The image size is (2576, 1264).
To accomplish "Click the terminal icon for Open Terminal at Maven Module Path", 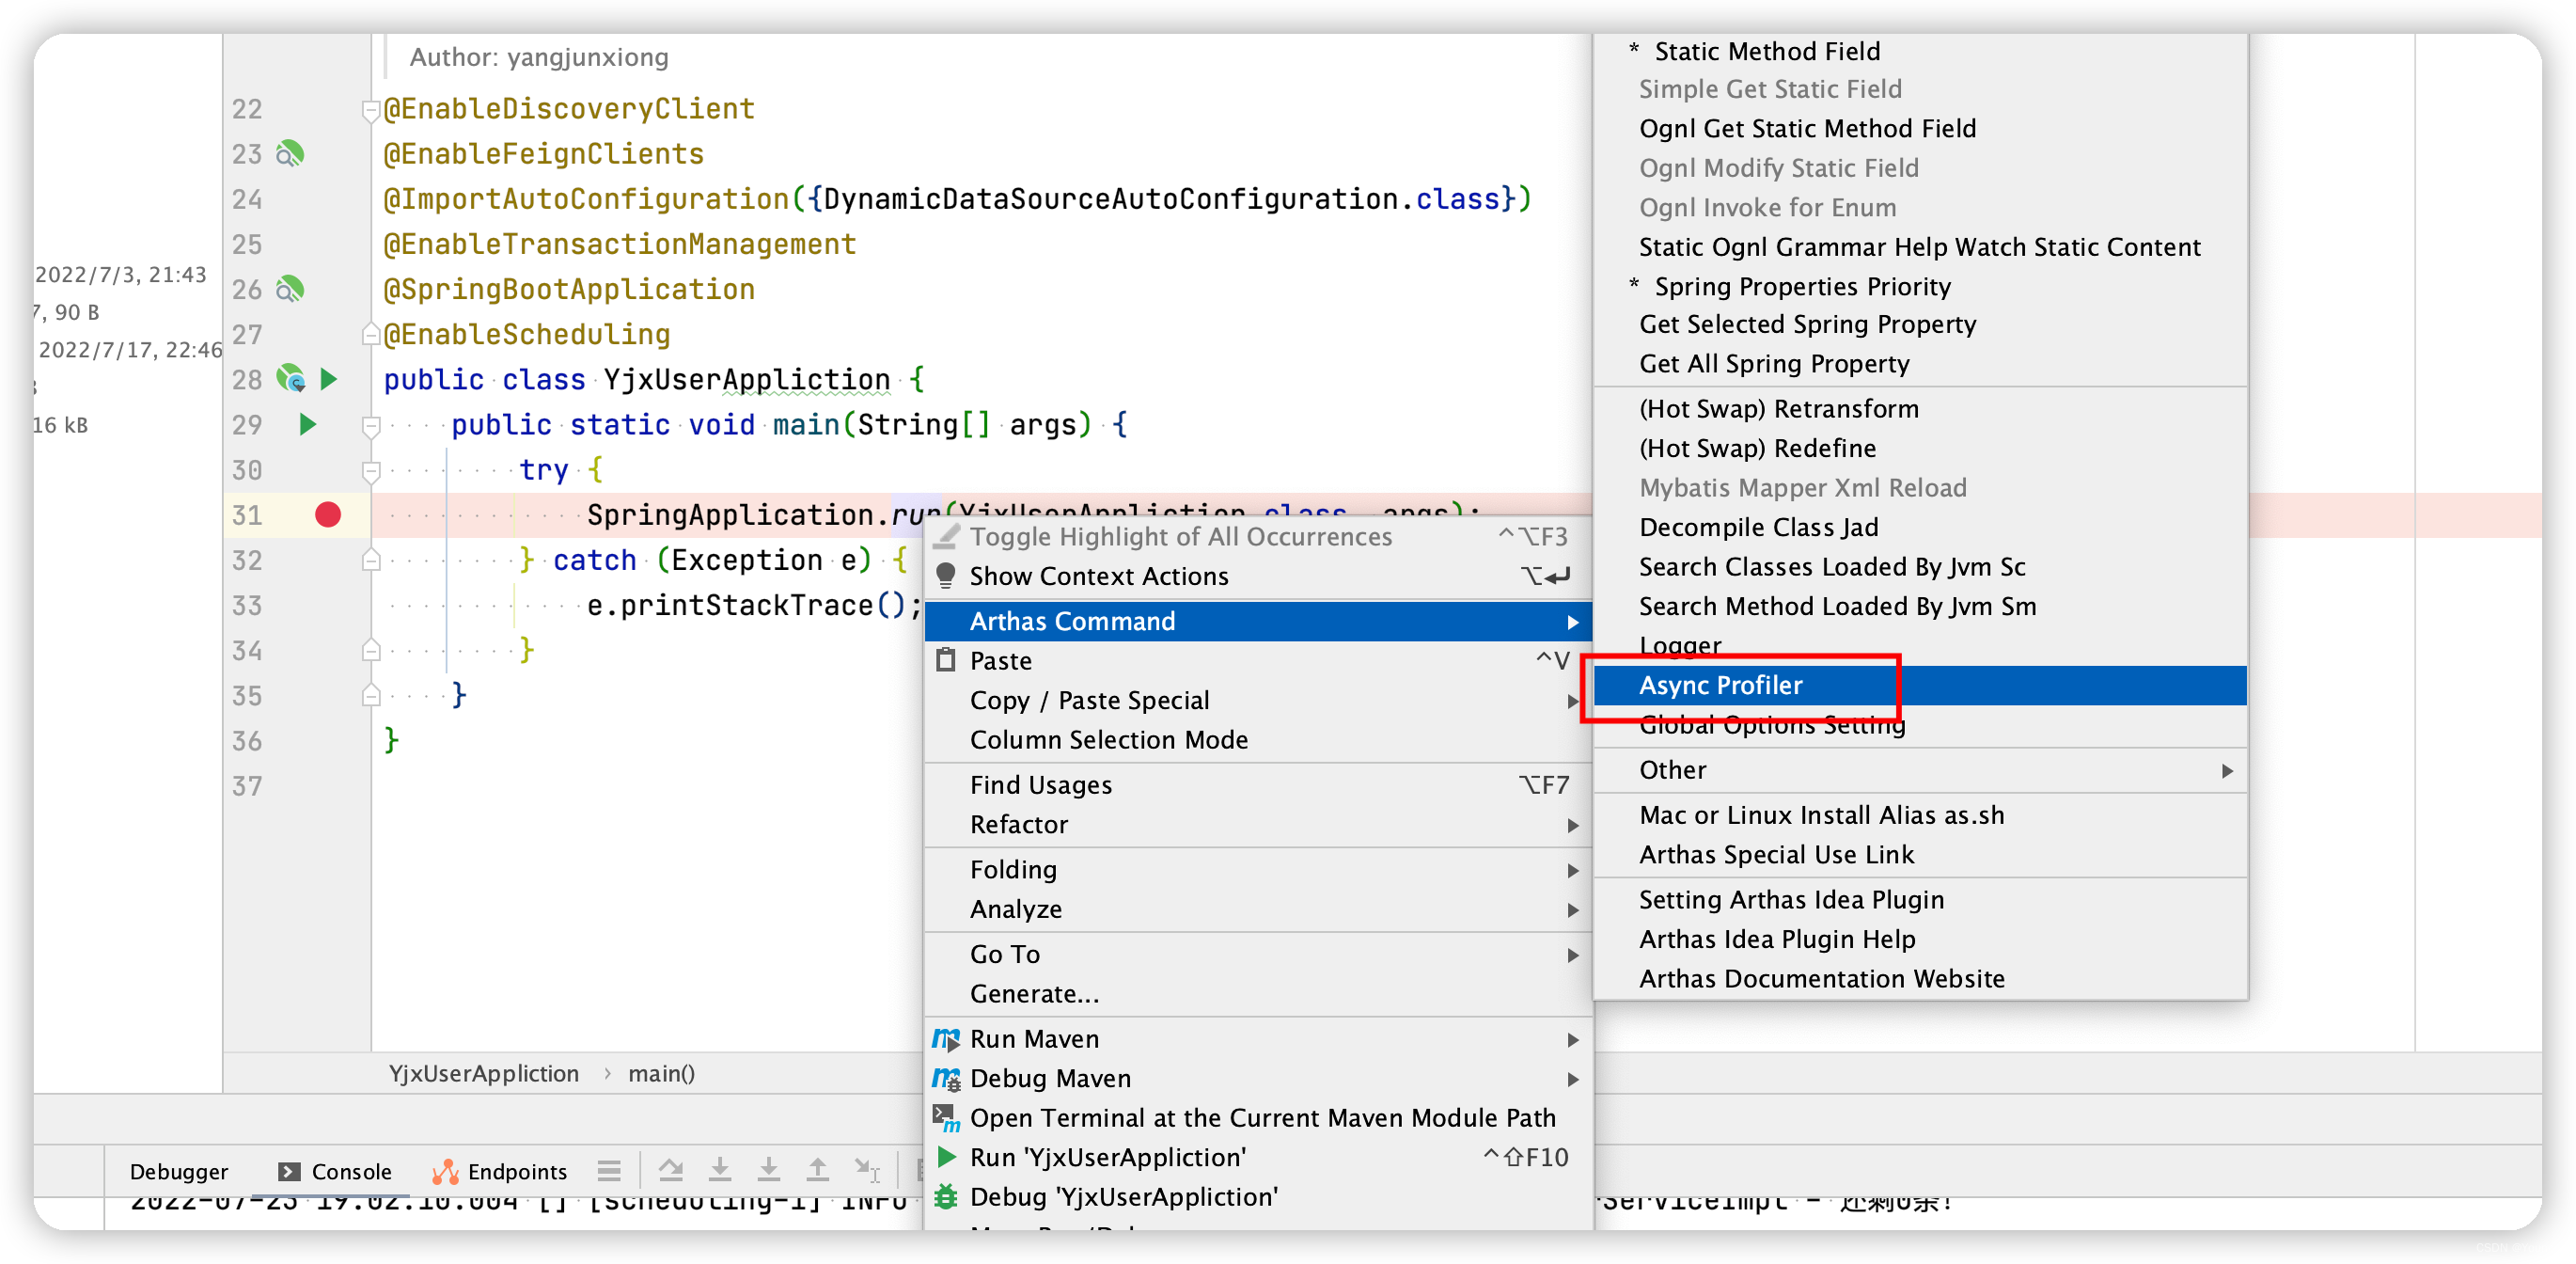I will coord(946,1117).
